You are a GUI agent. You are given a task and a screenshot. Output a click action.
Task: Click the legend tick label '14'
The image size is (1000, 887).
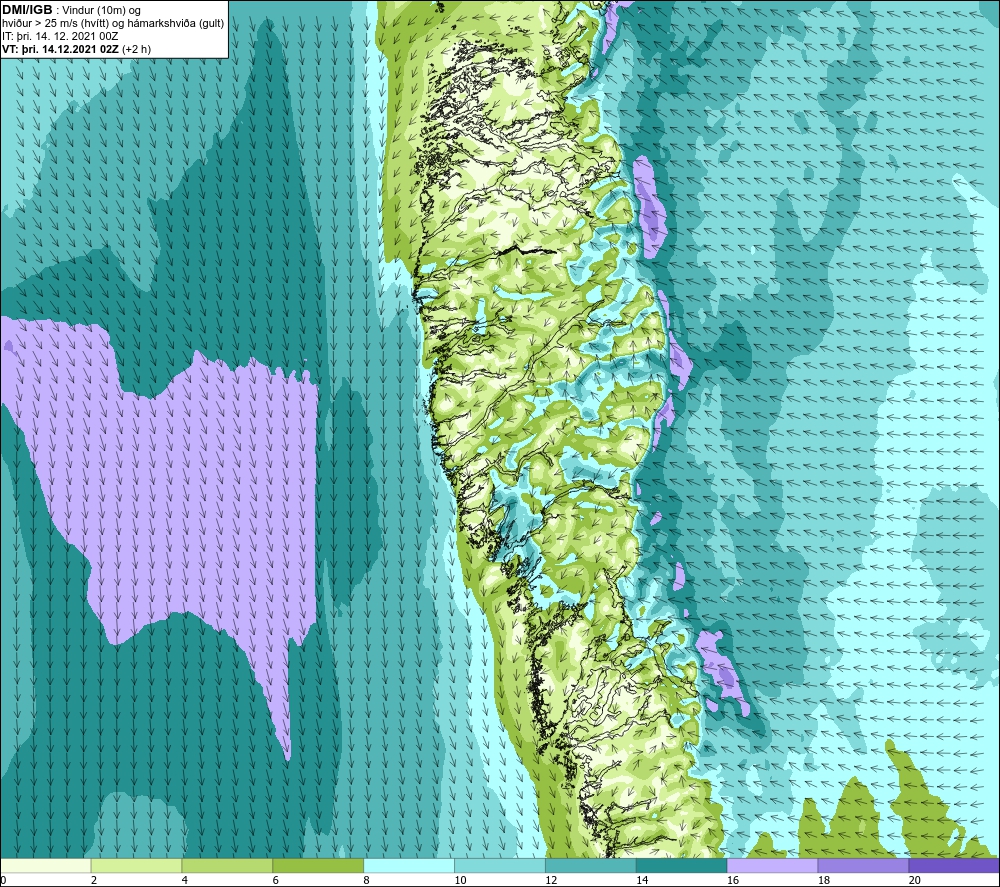pos(642,880)
